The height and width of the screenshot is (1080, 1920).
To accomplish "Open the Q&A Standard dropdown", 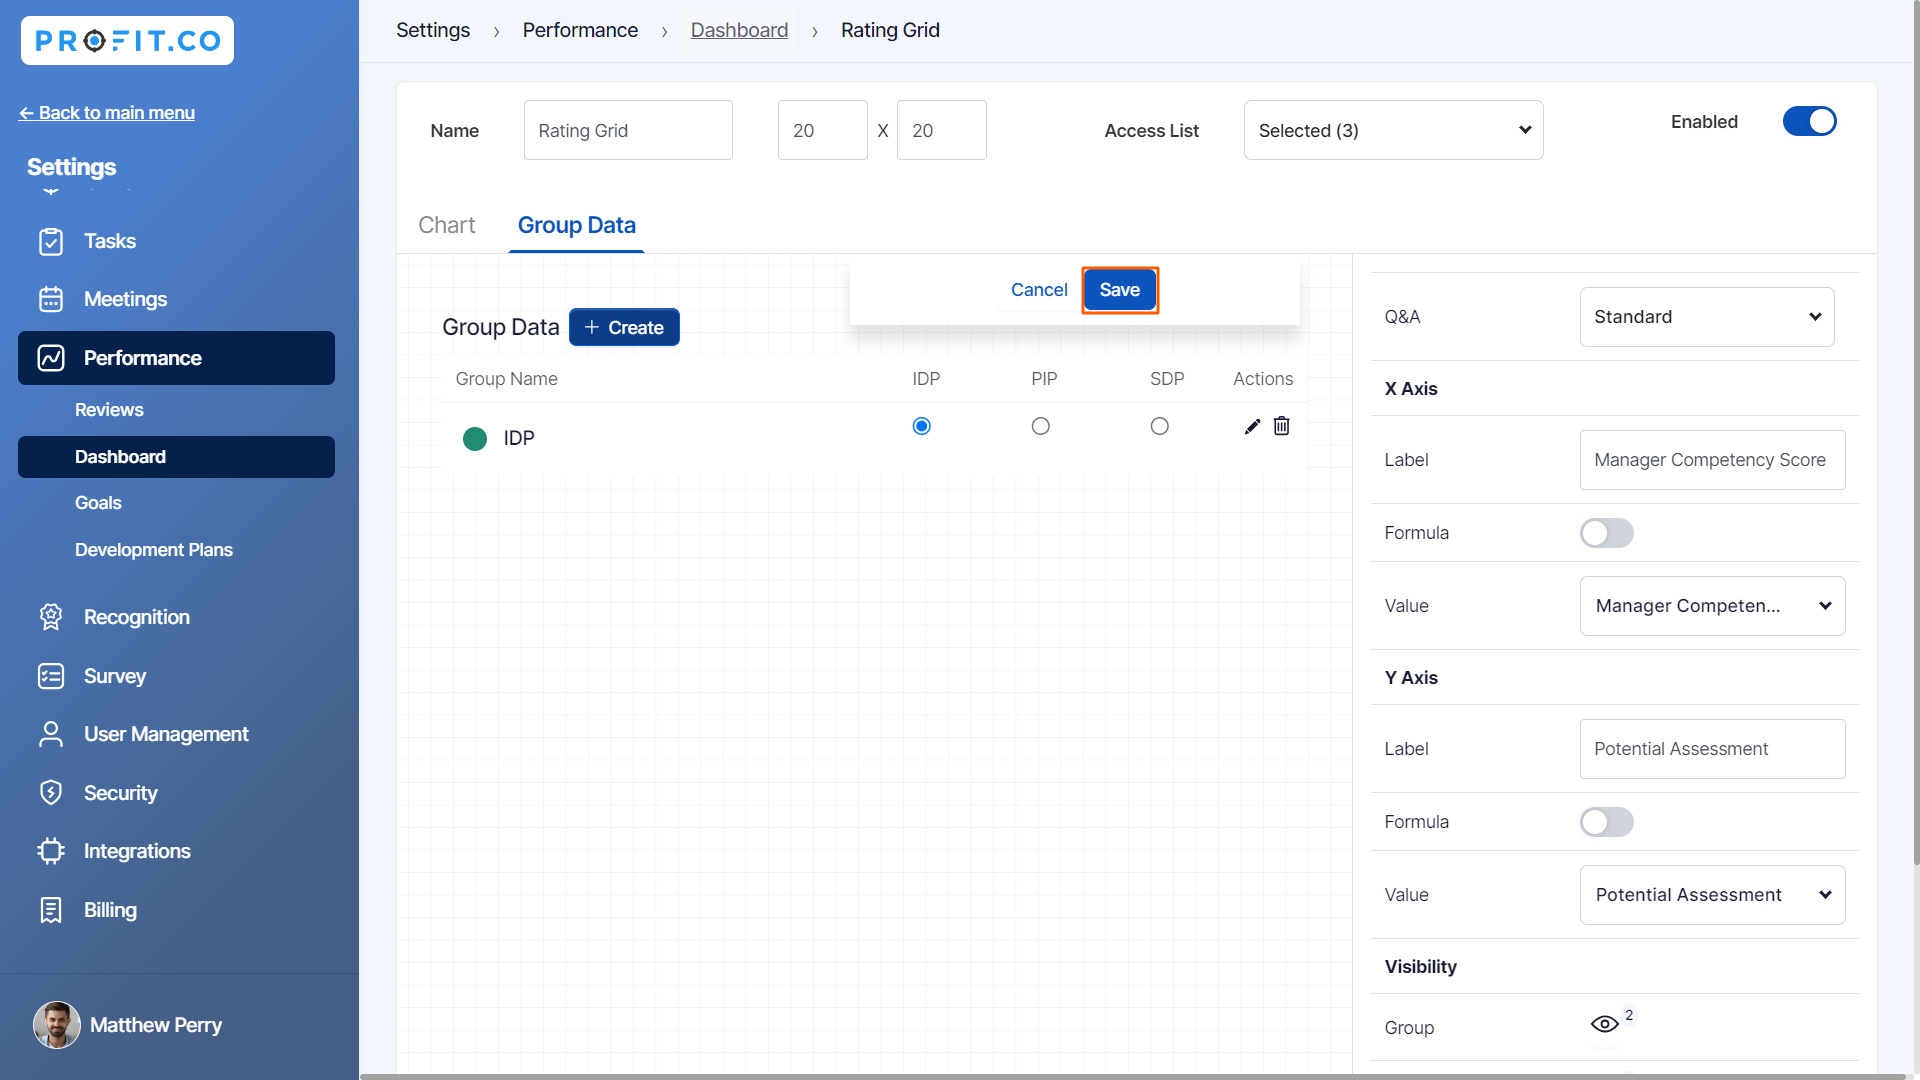I will [1707, 317].
